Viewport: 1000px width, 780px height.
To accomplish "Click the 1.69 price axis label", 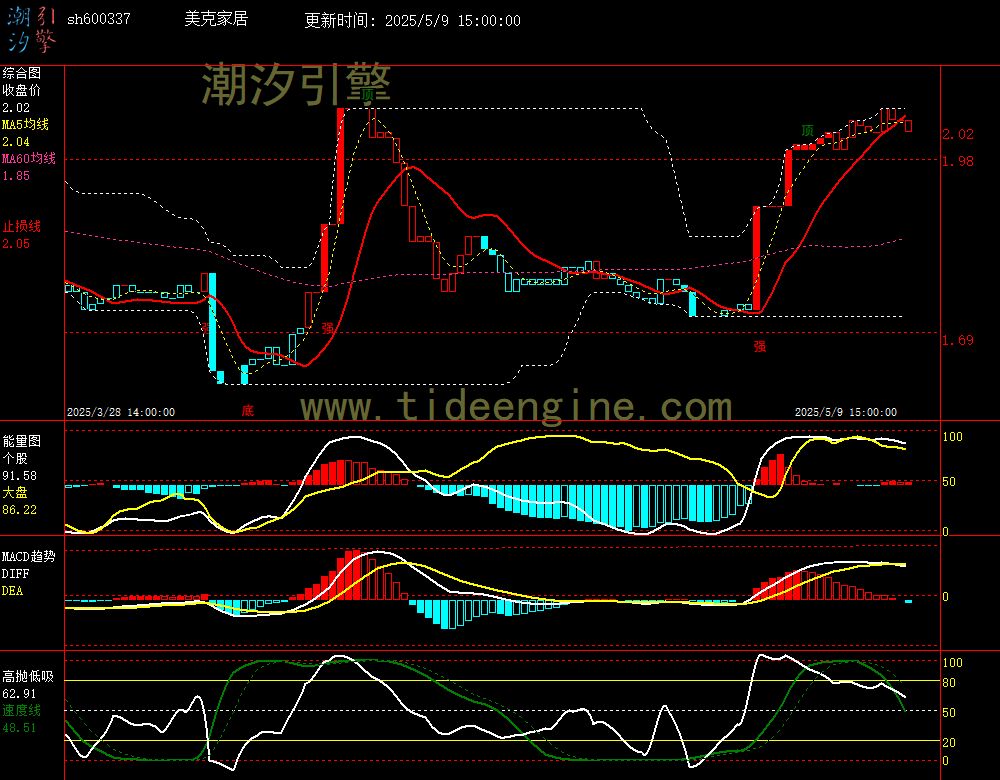I will (958, 340).
